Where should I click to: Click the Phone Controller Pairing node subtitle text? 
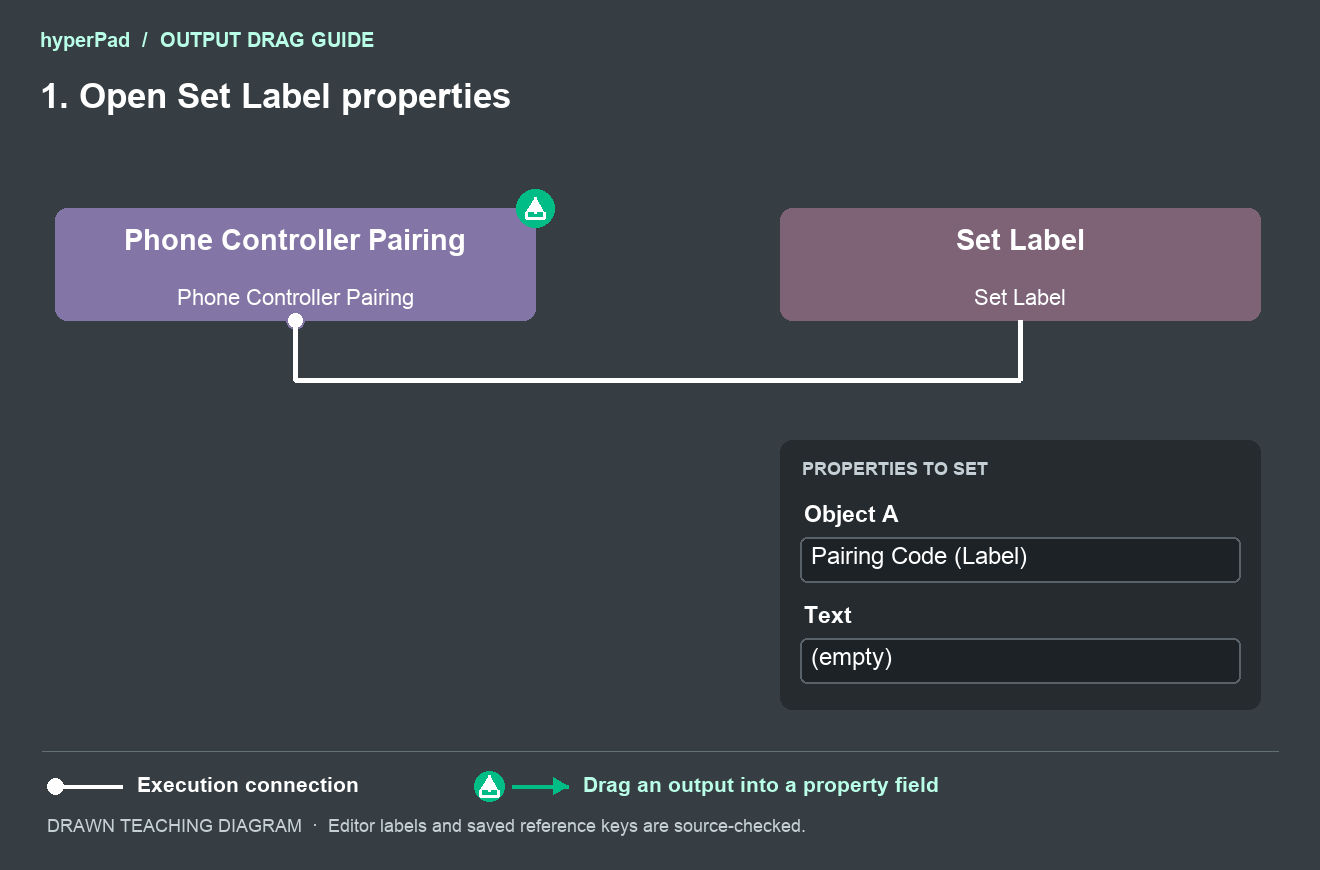295,297
